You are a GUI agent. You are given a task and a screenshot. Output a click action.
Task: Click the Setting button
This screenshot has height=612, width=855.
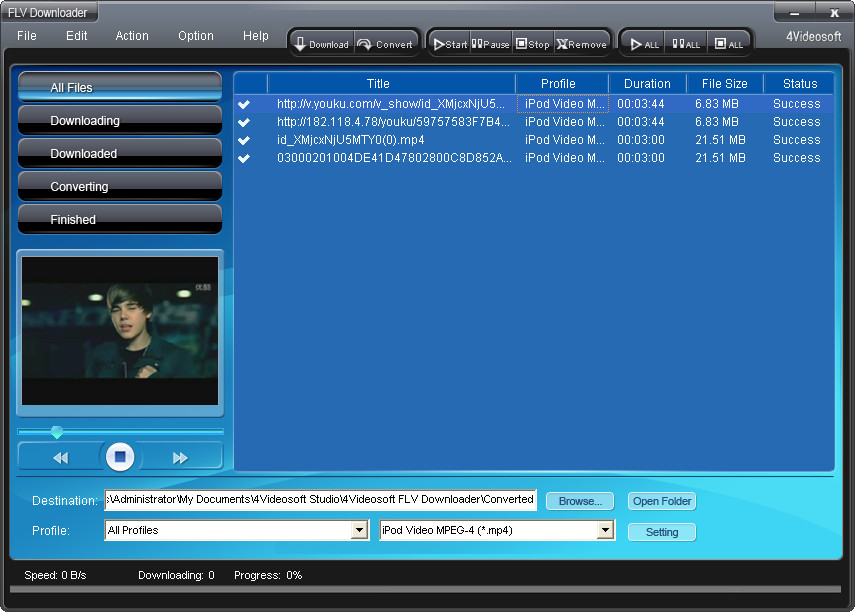662,532
